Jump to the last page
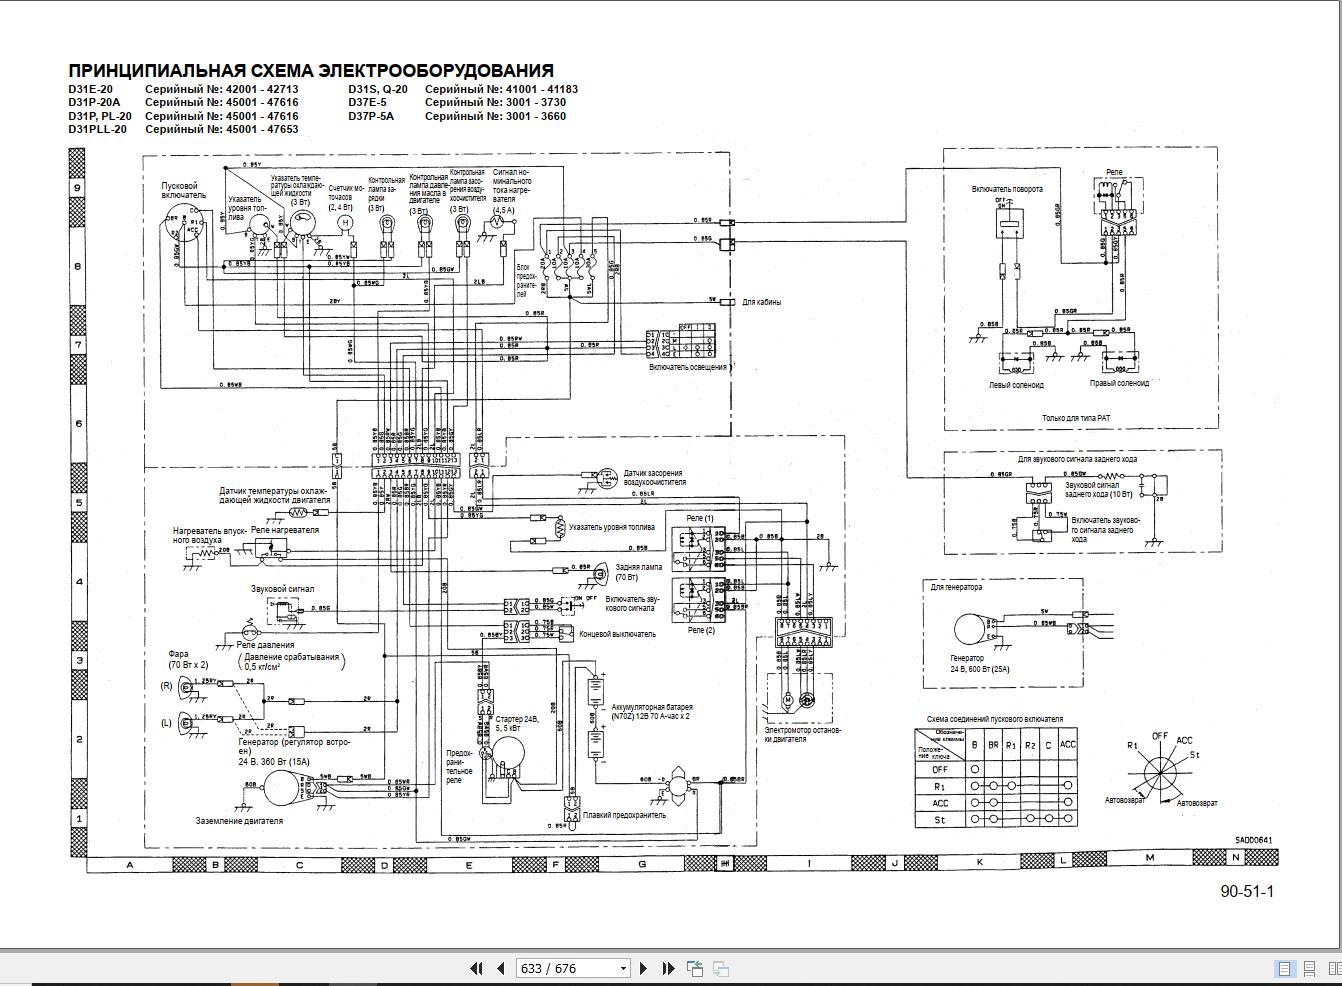The width and height of the screenshot is (1342, 986). [x=668, y=968]
